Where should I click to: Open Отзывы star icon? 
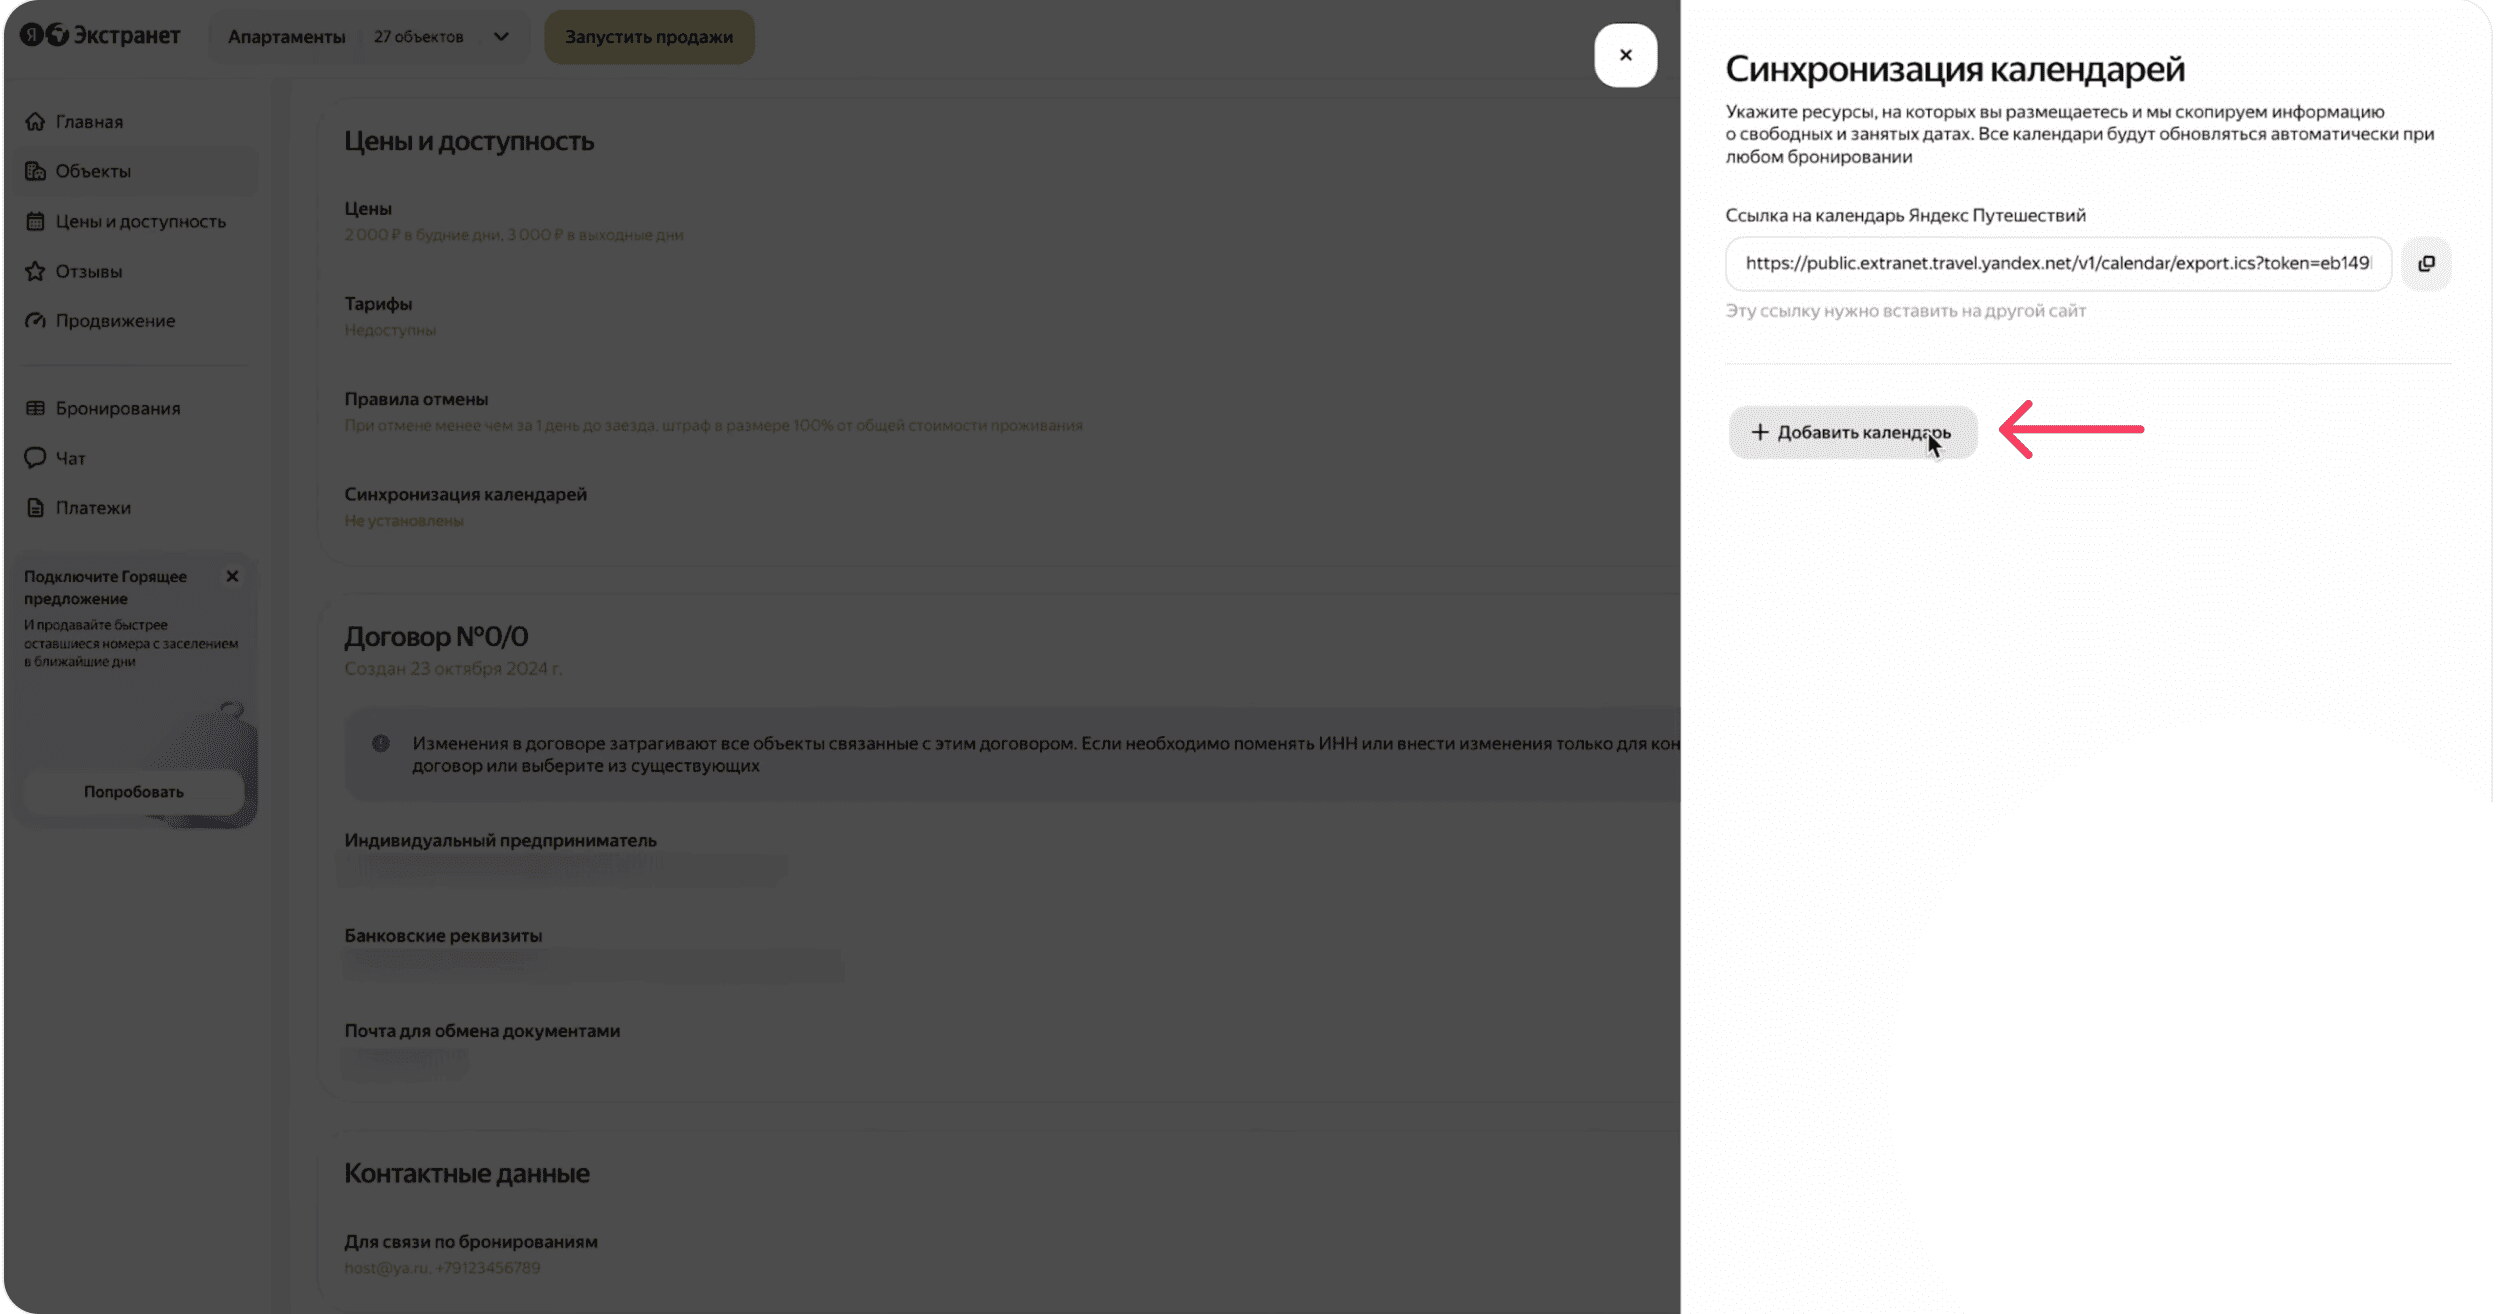tap(35, 271)
